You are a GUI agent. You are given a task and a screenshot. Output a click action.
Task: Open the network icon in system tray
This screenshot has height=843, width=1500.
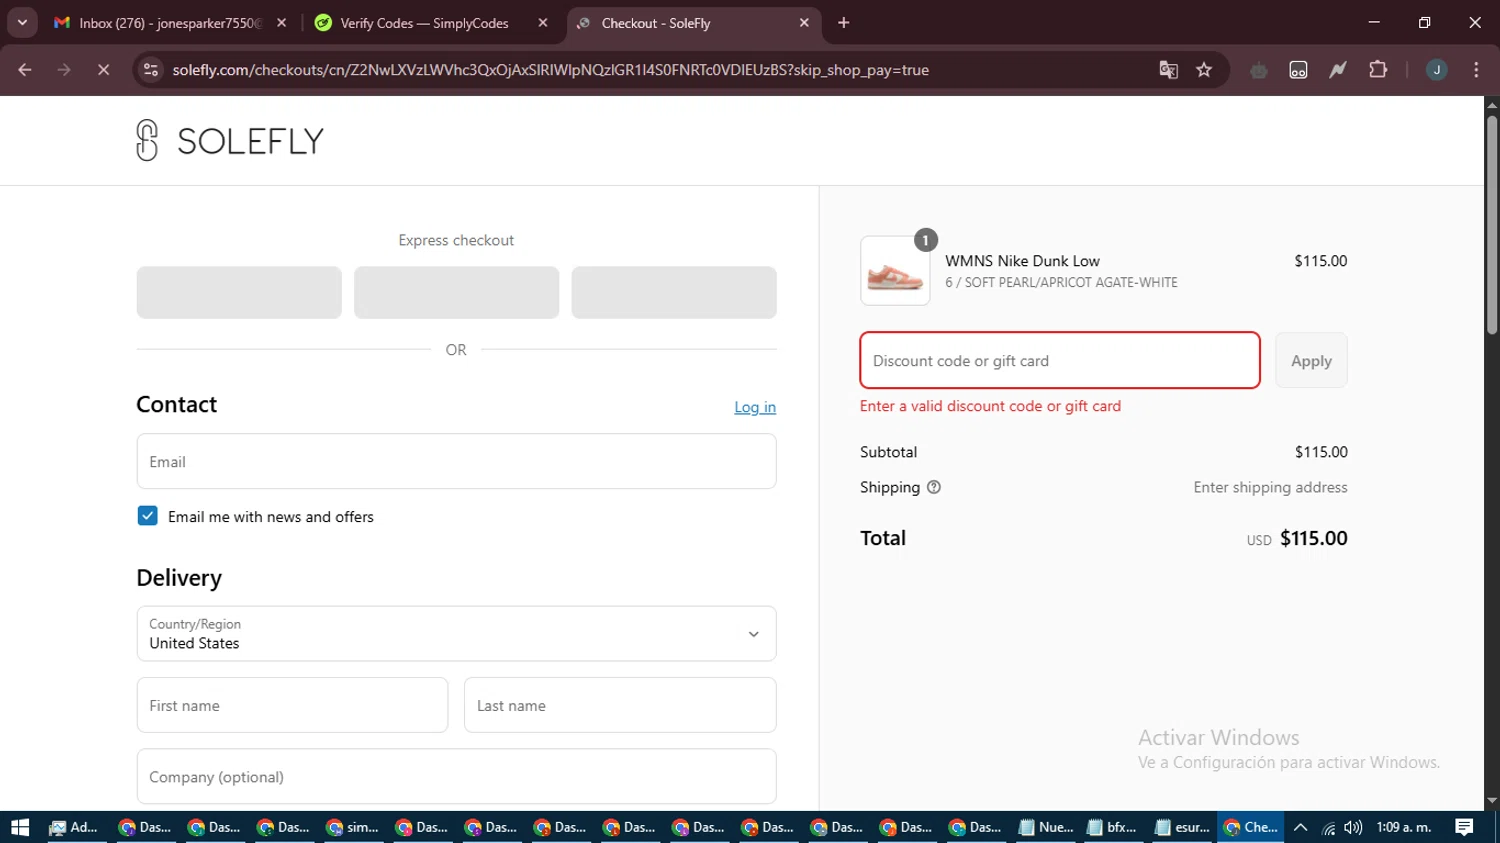pyautogui.click(x=1328, y=827)
